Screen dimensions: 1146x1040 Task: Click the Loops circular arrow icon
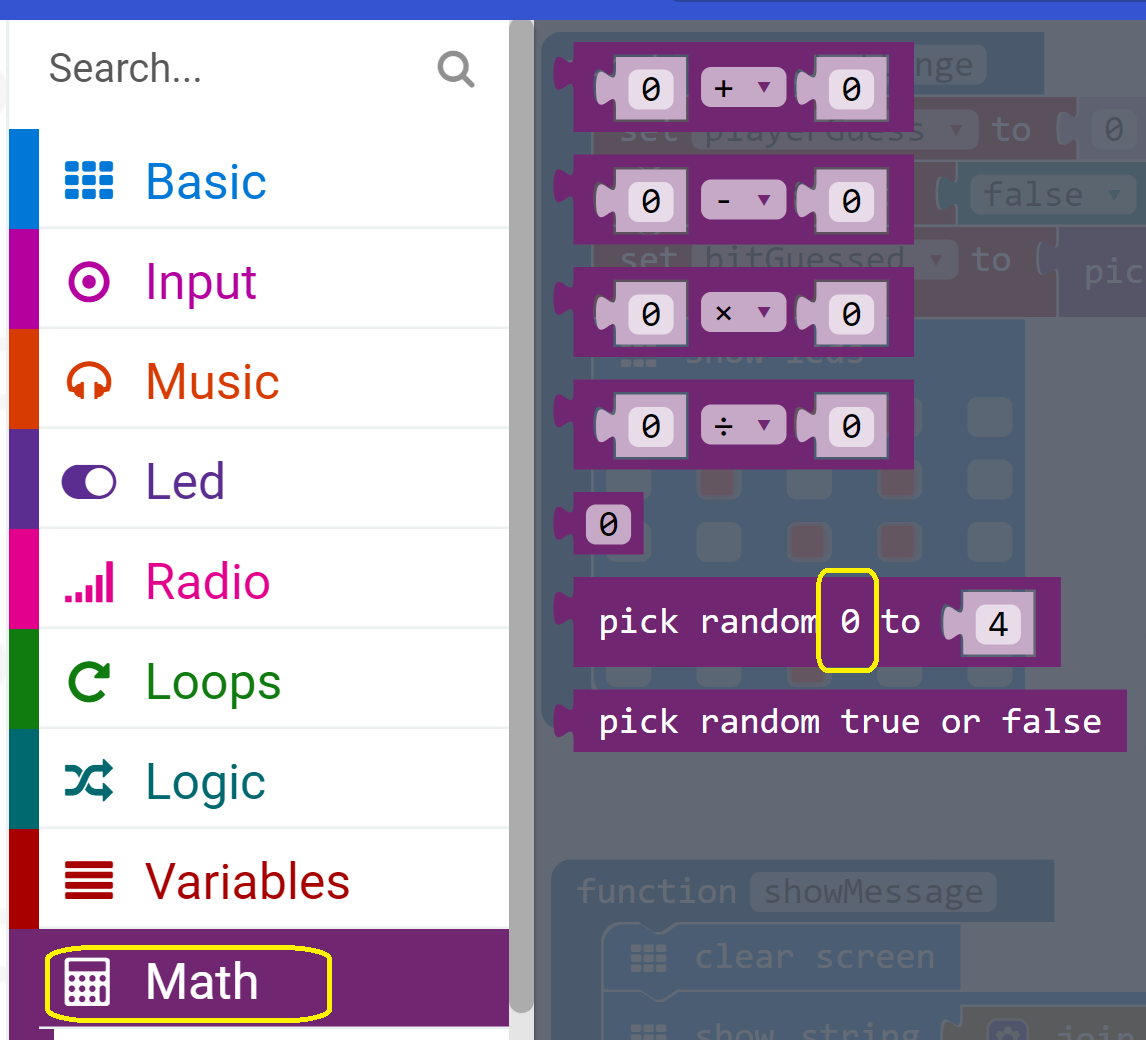tap(90, 681)
